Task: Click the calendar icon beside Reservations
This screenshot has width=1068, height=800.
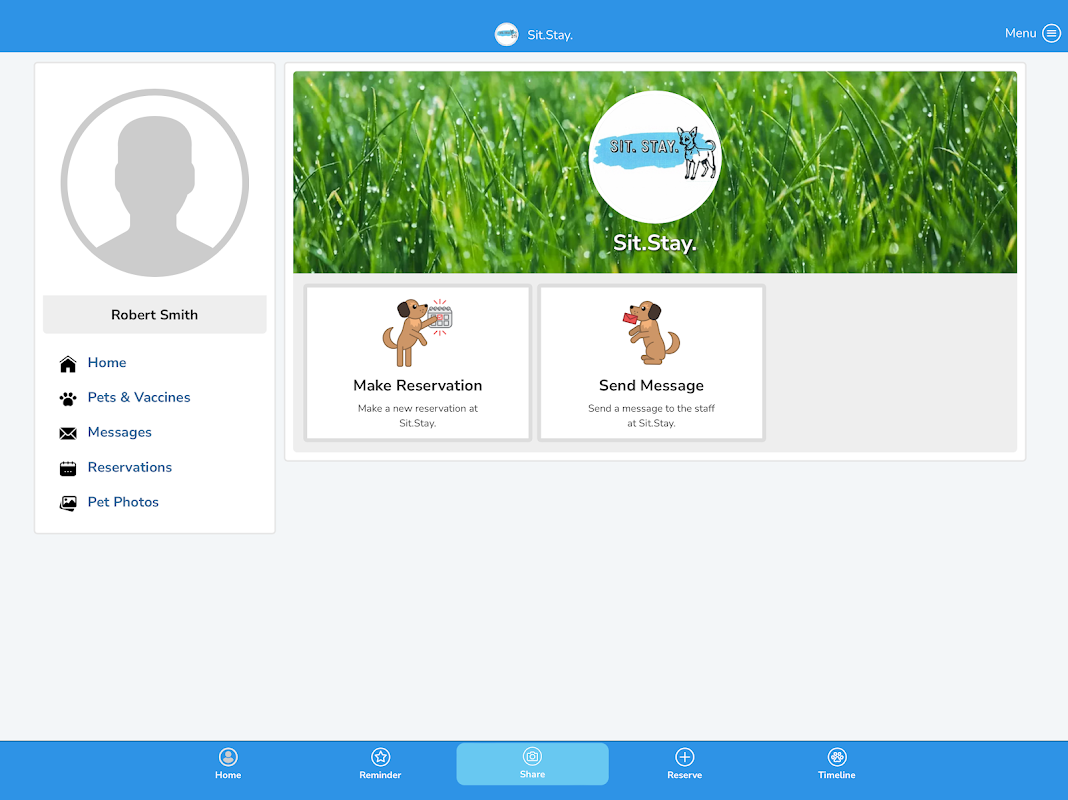Action: 68,468
